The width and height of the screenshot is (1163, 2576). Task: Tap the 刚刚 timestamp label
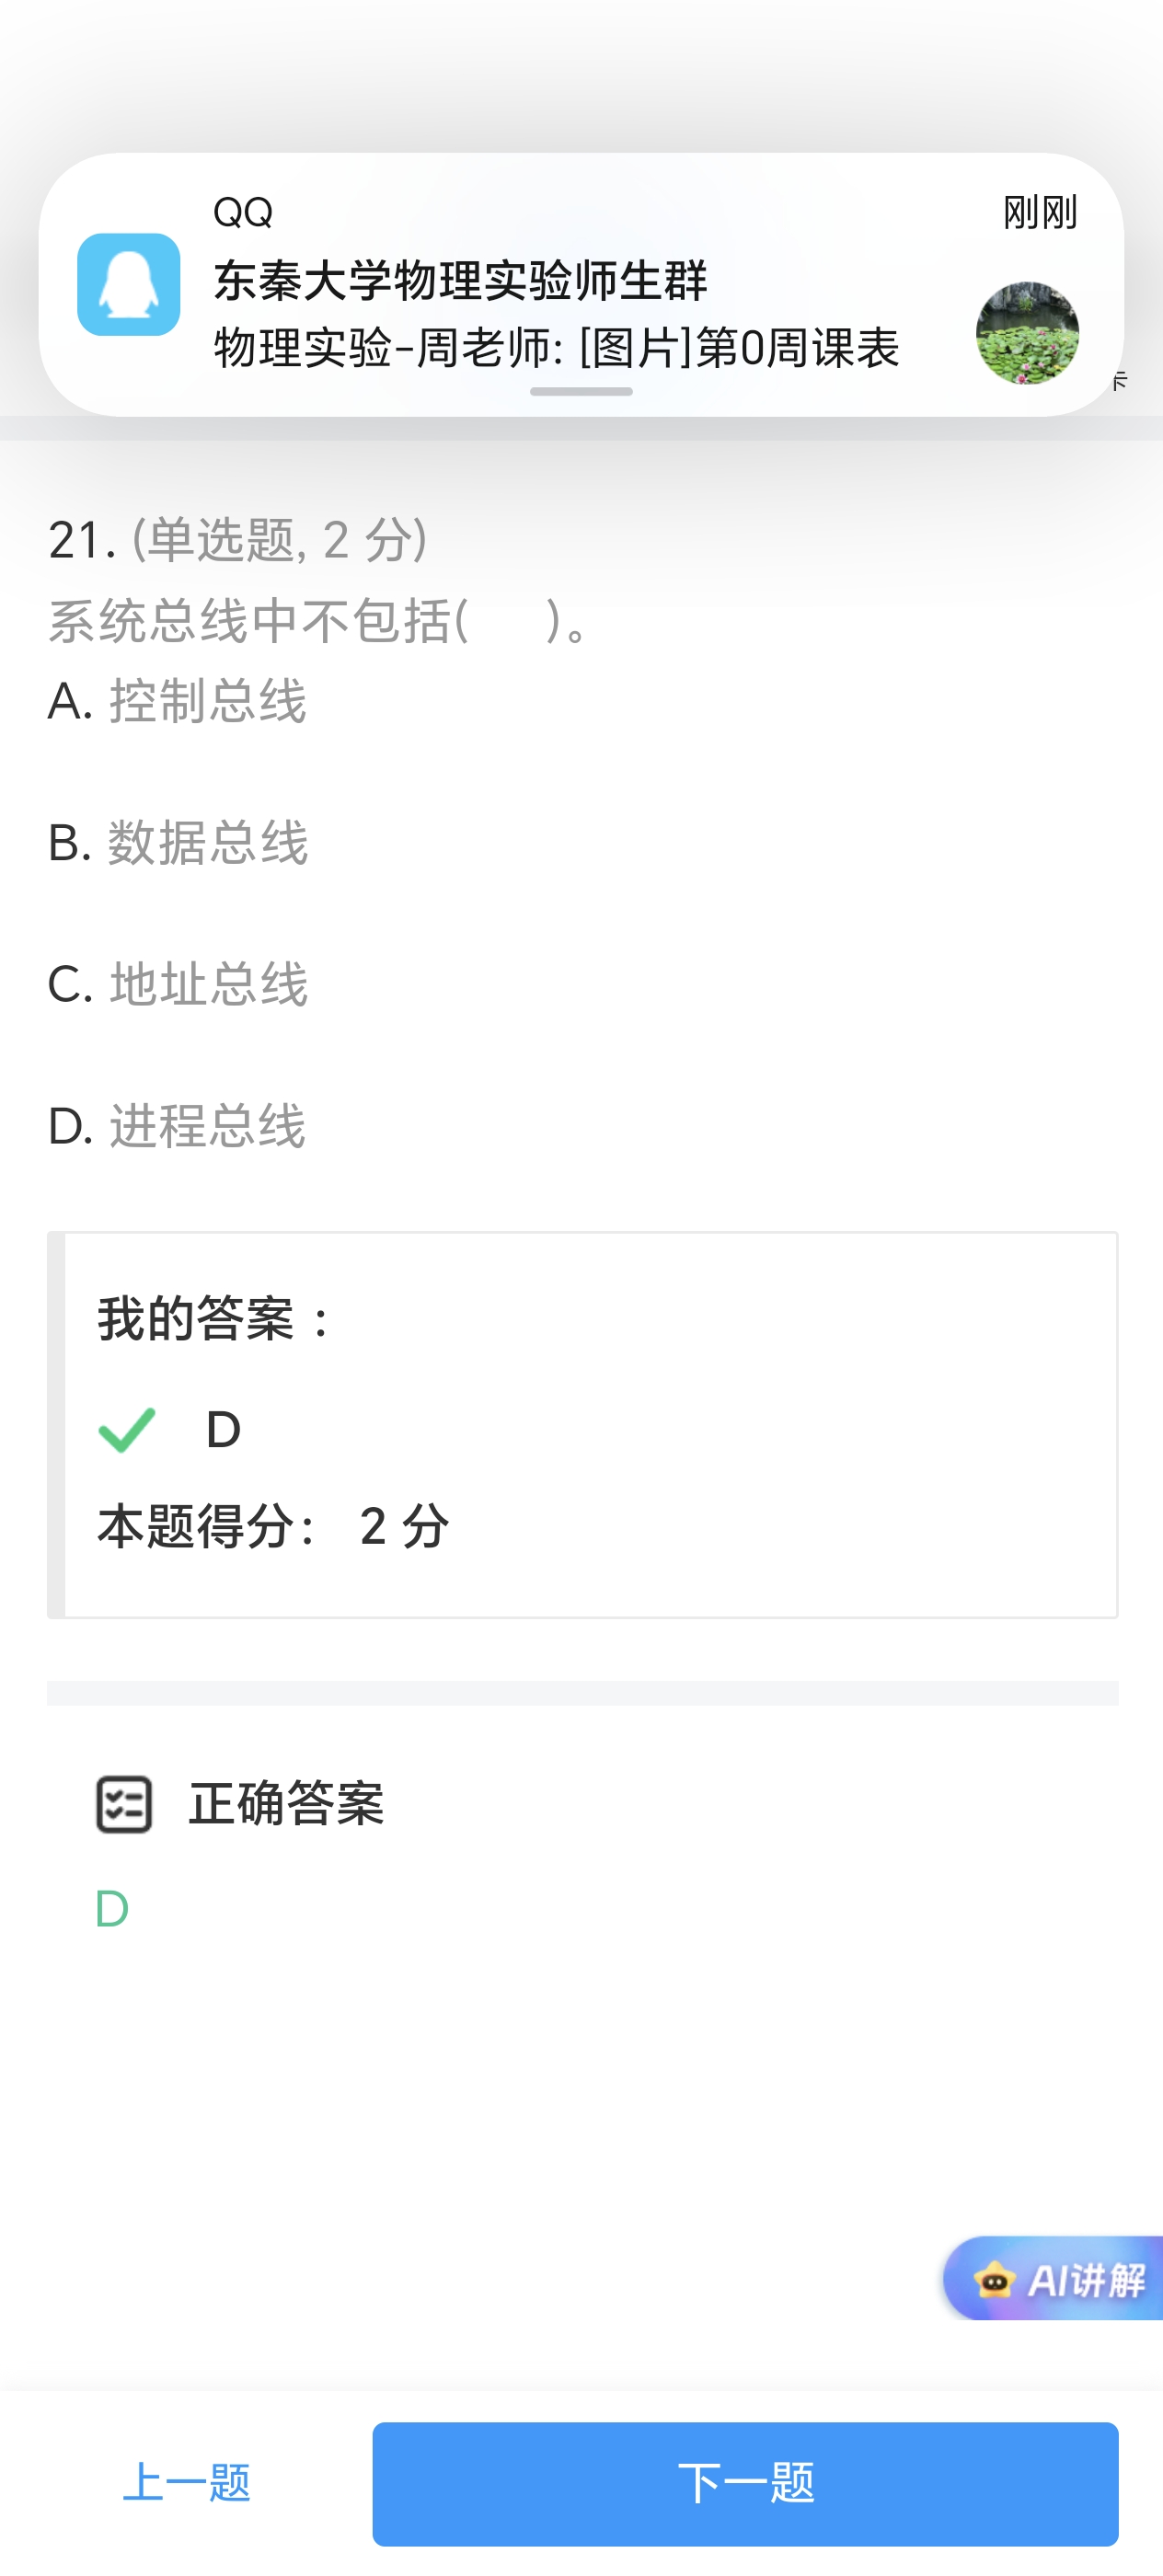[1038, 212]
